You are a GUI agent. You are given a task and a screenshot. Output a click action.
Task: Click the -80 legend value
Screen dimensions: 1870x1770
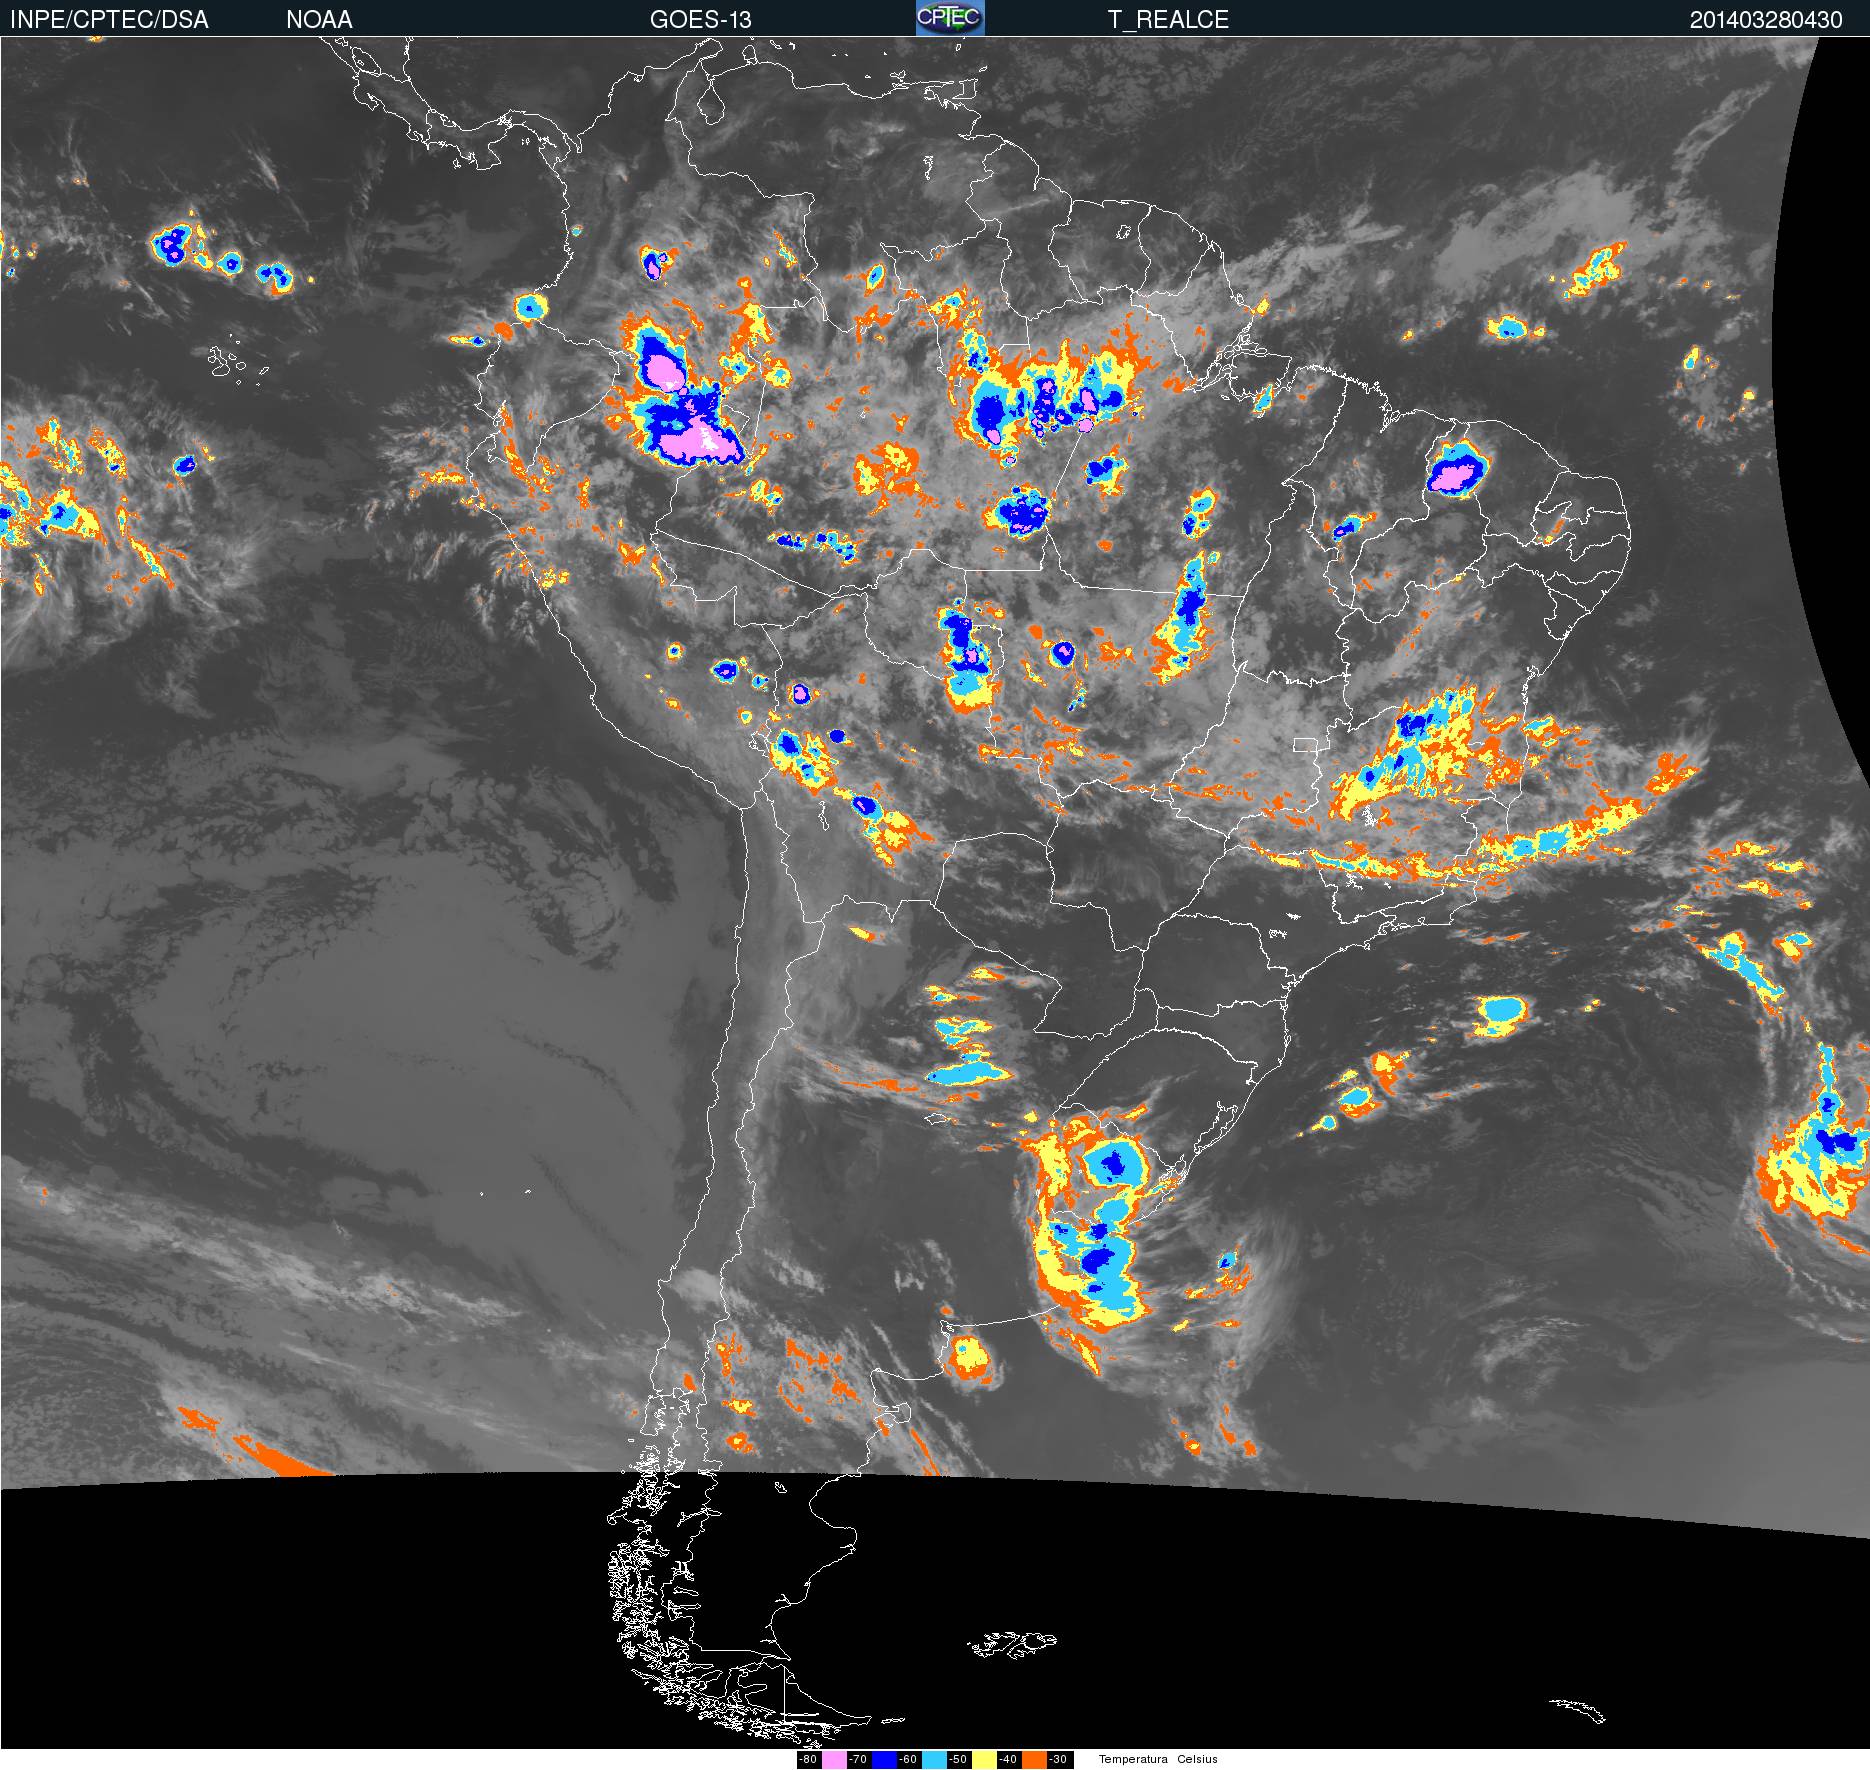(x=809, y=1759)
